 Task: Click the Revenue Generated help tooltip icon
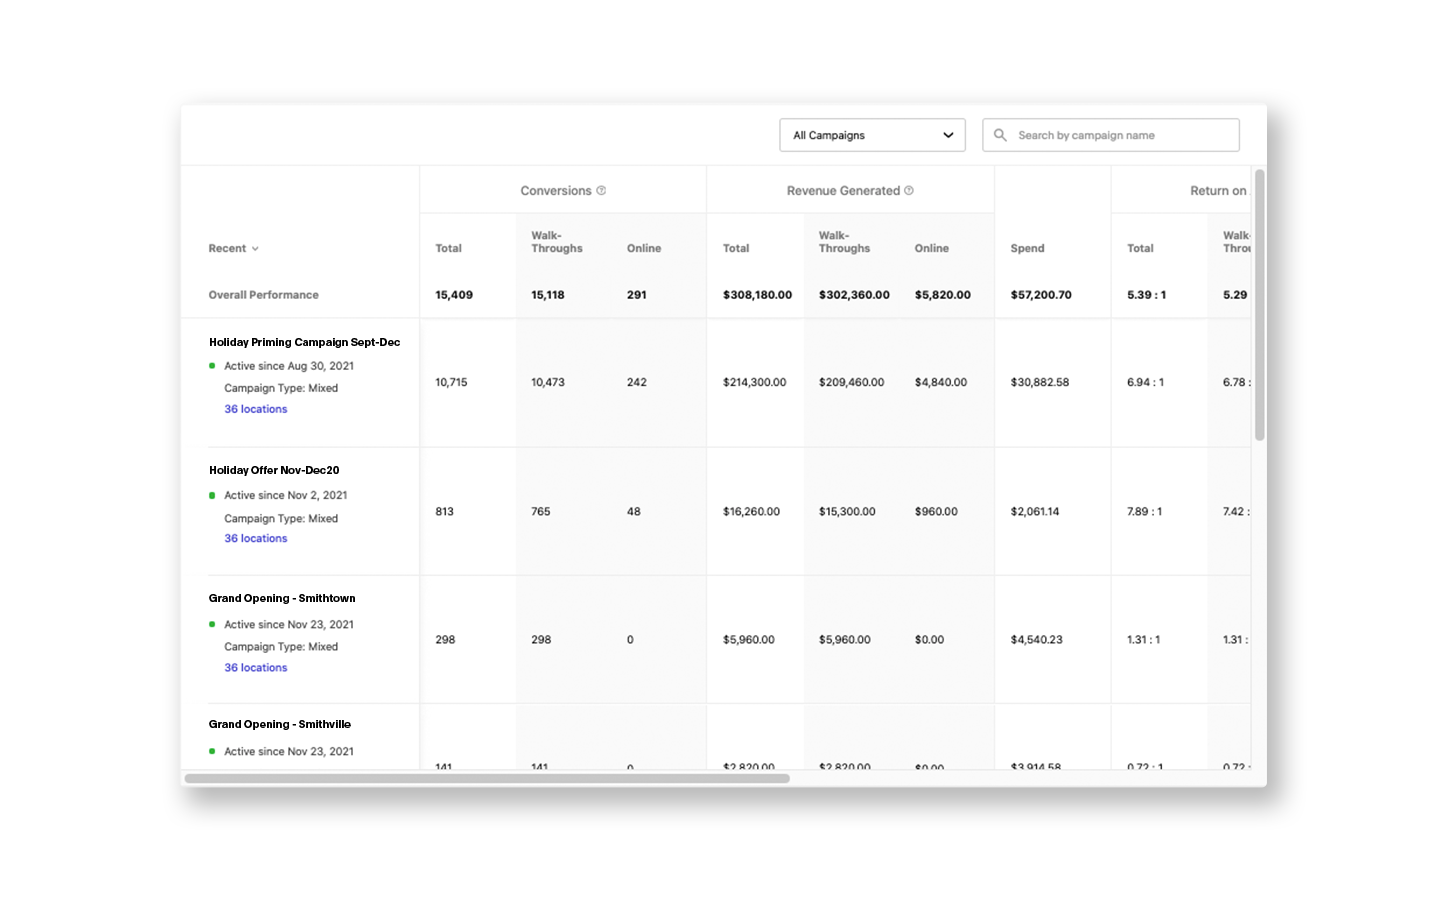(908, 190)
